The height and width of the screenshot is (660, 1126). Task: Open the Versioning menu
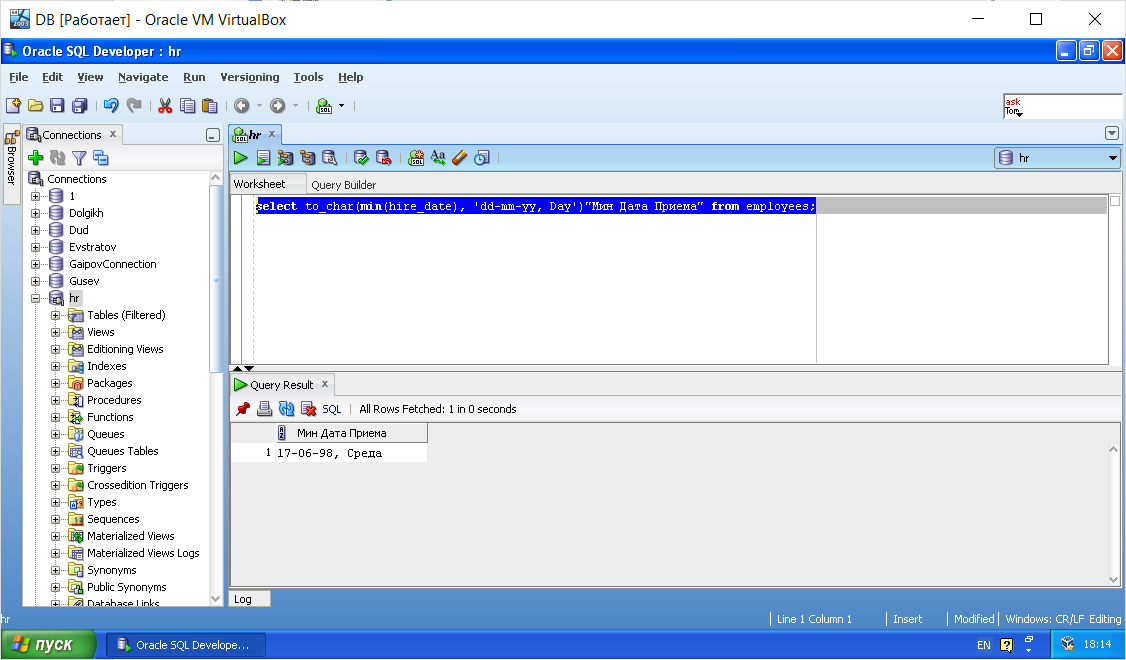click(x=250, y=77)
